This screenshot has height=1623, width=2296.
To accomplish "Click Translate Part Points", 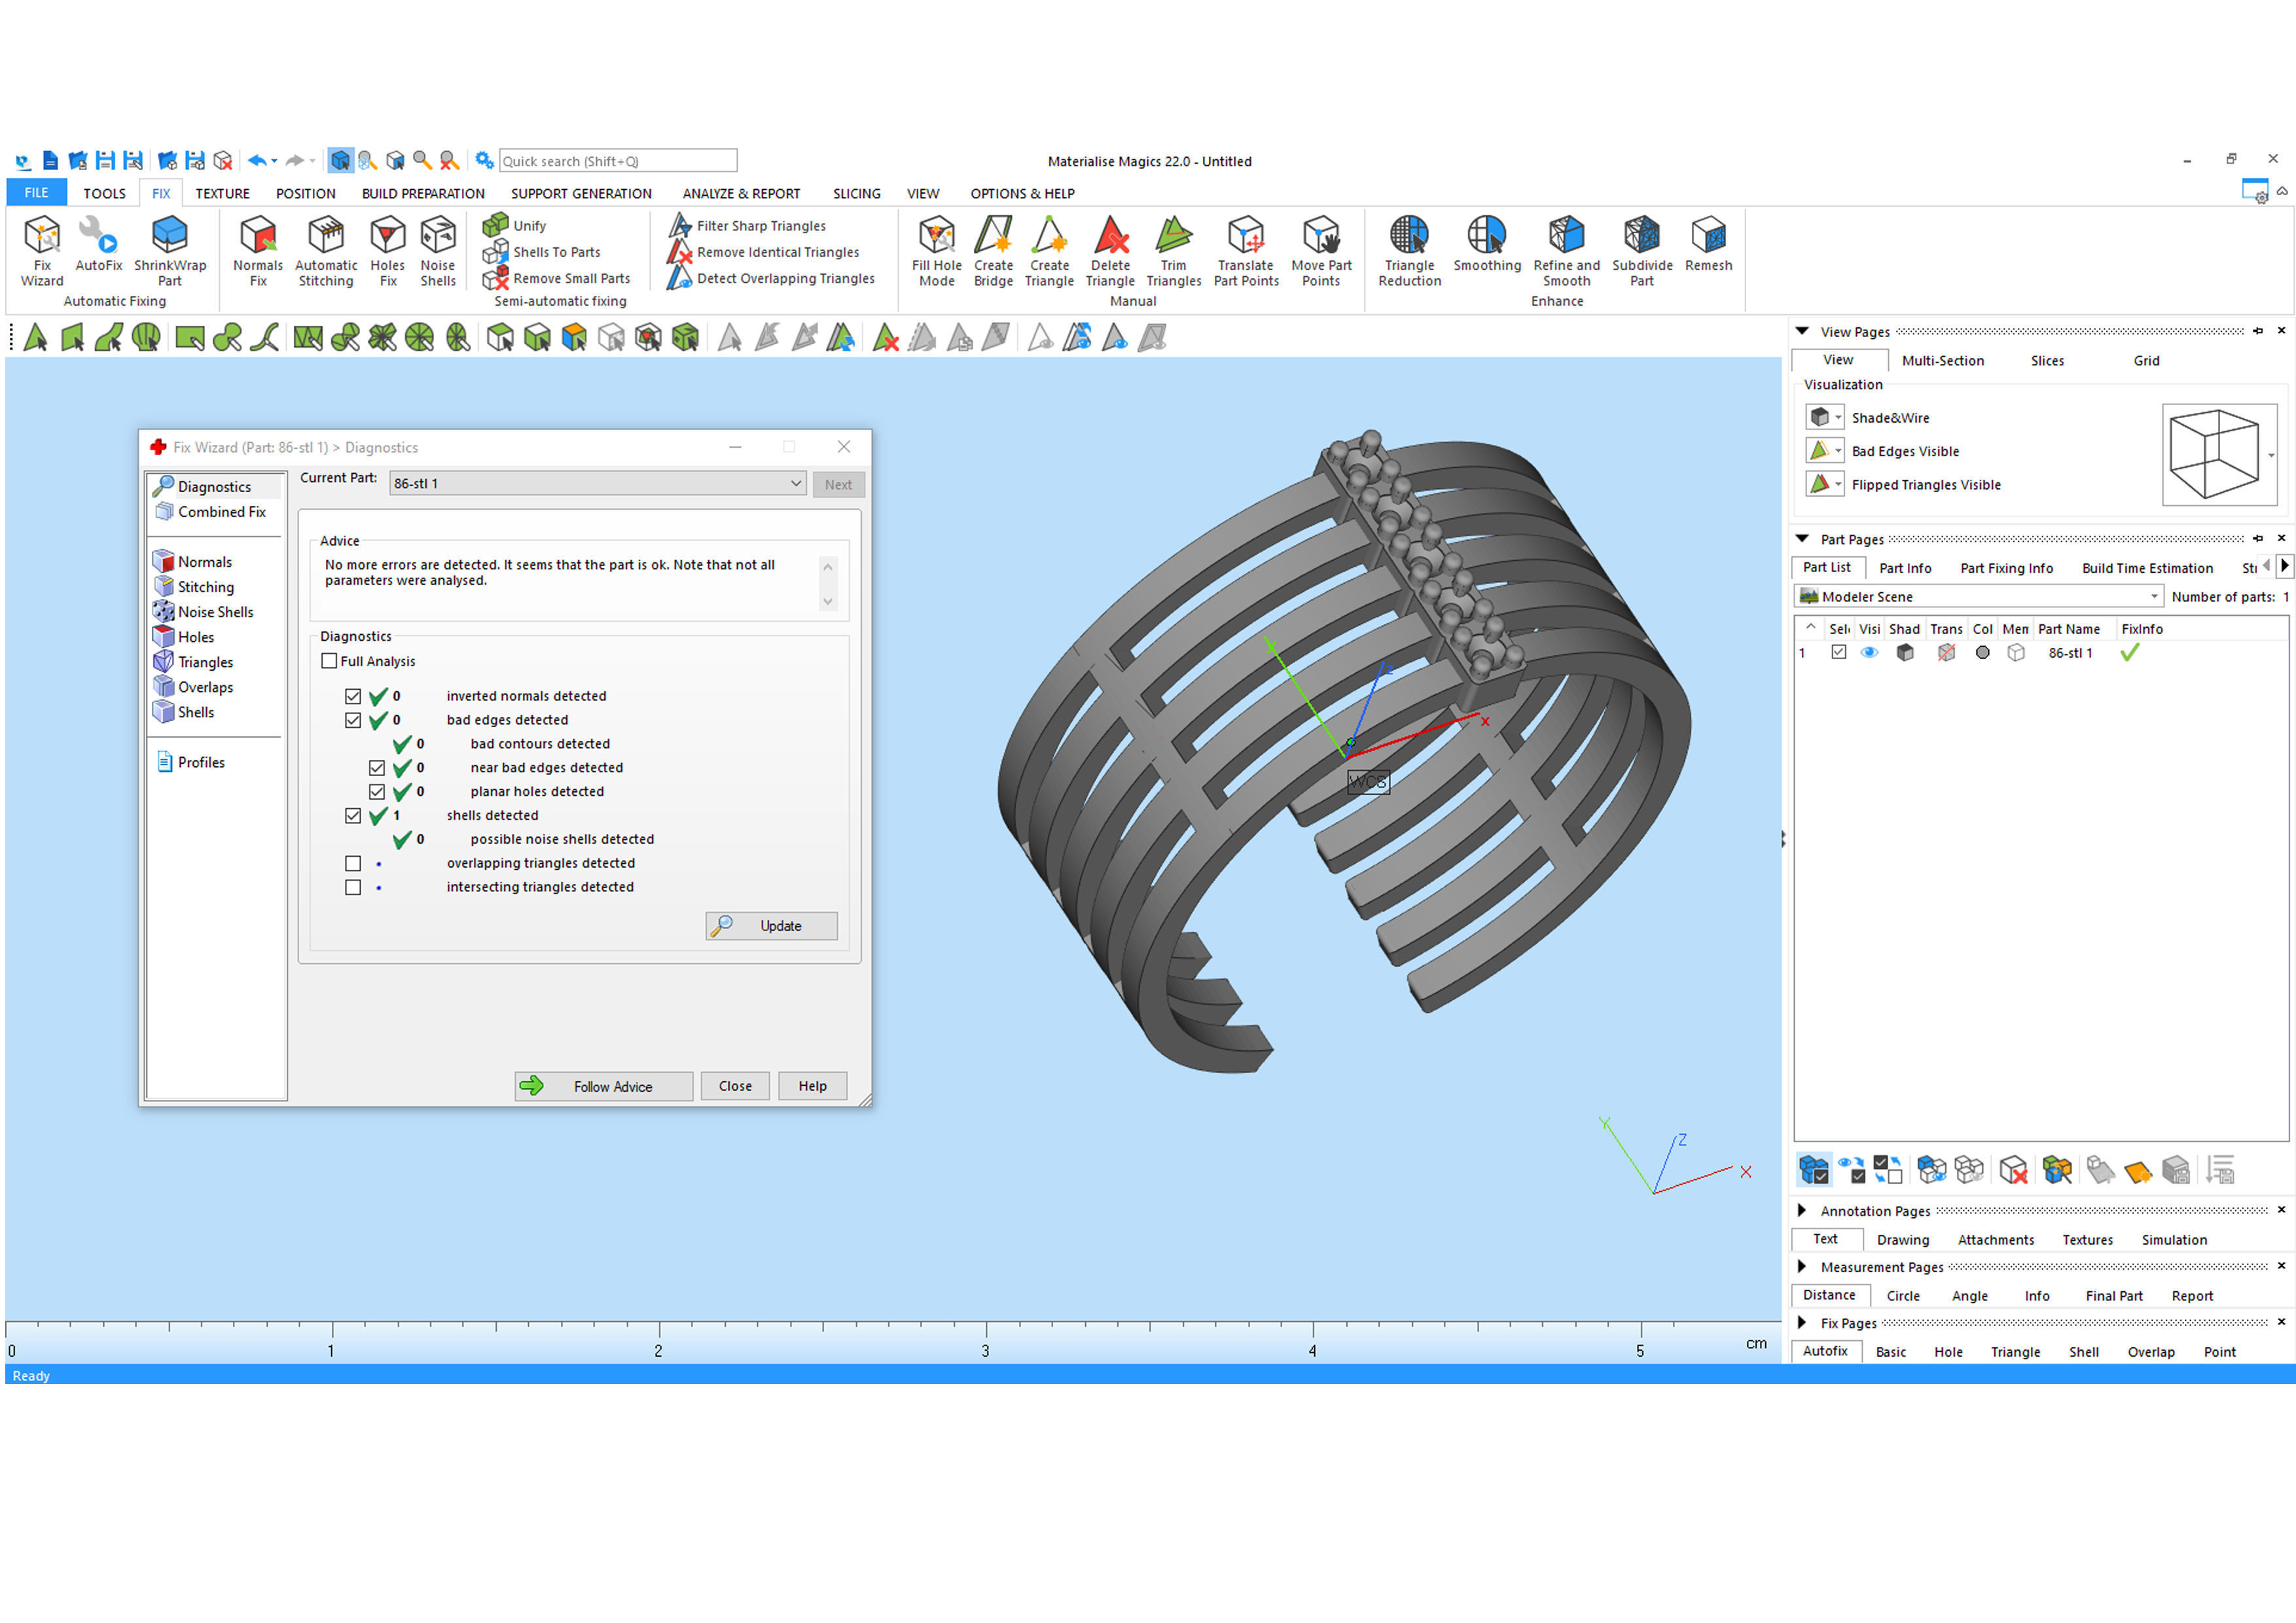I will pos(1246,251).
